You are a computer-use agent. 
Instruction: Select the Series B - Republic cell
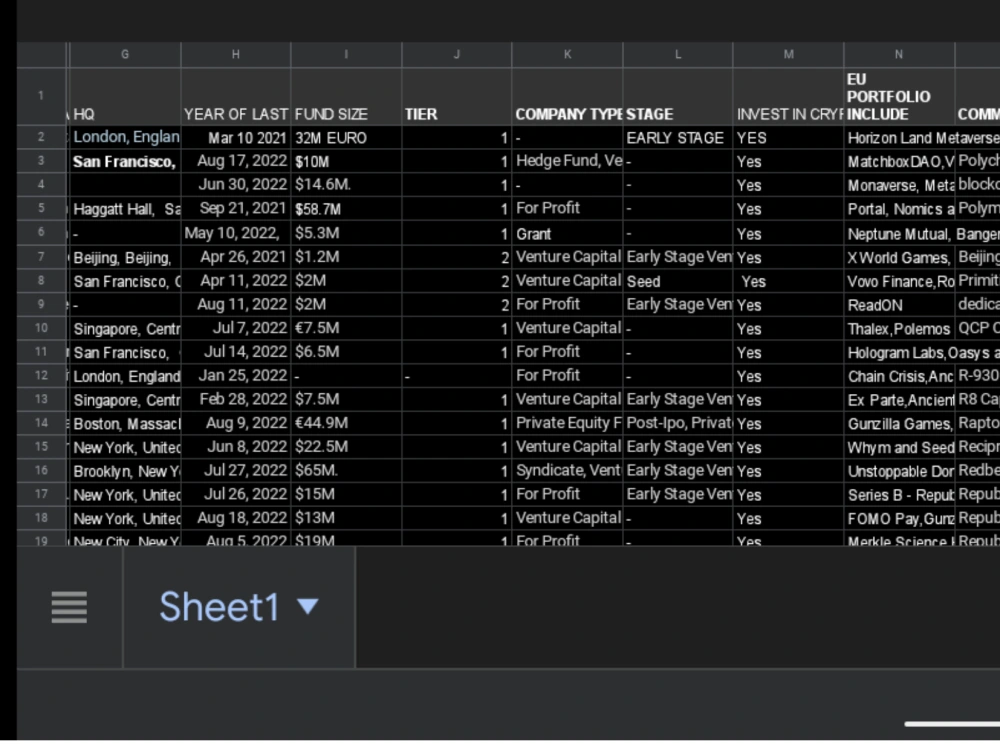899,494
